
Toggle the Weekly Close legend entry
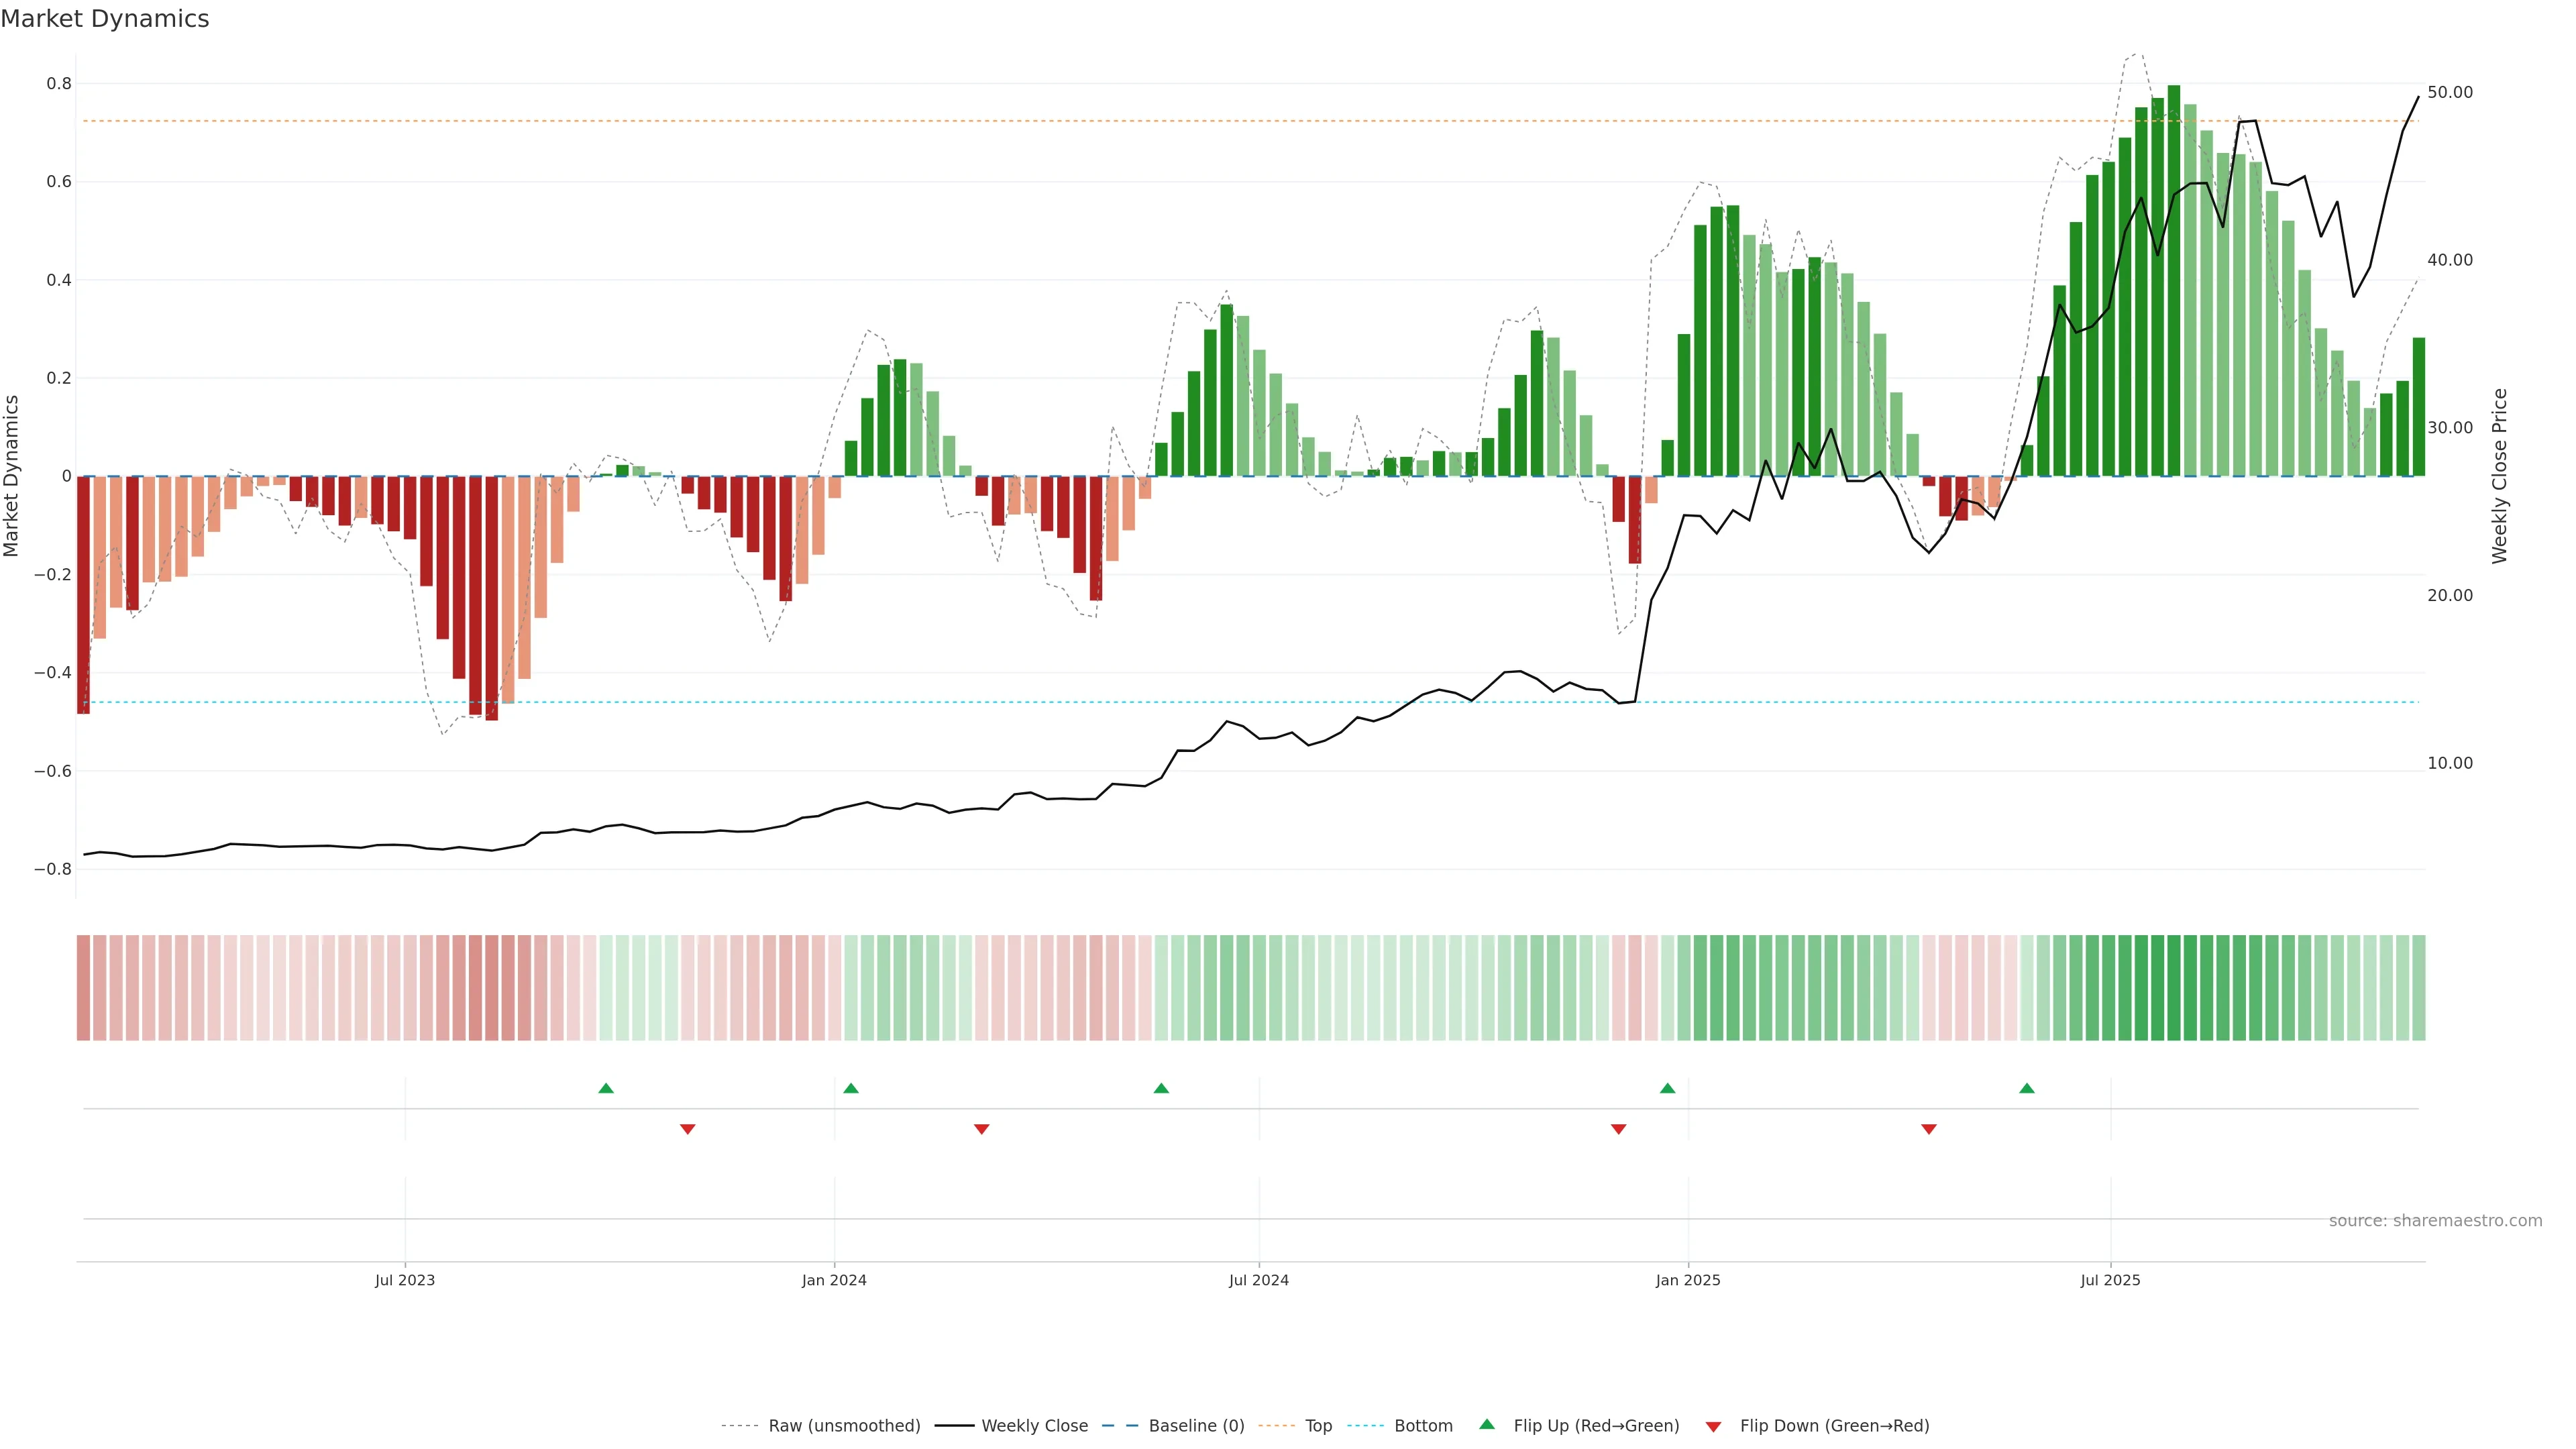[1034, 1426]
